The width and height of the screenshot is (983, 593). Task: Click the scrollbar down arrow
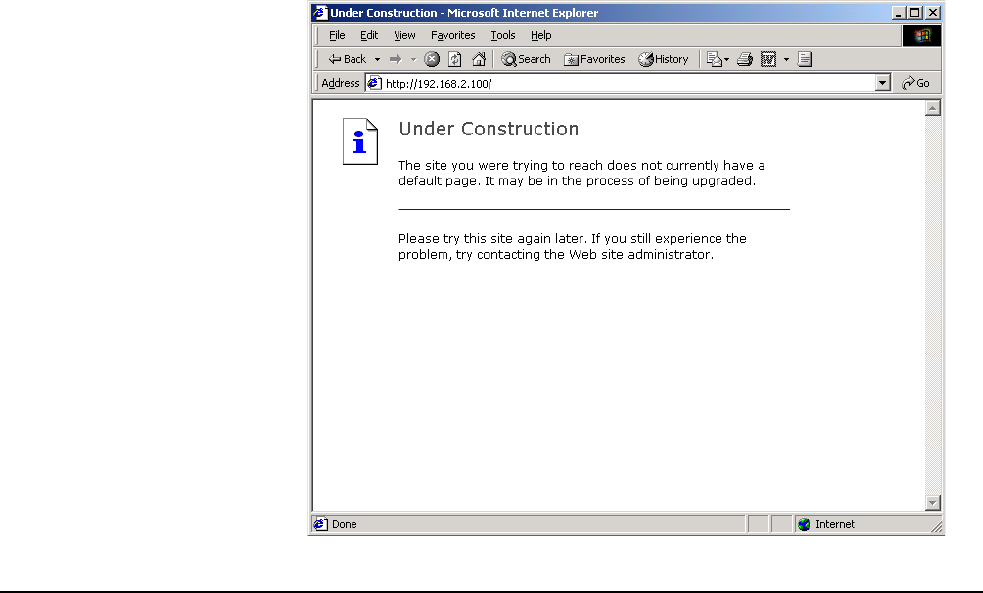(932, 503)
